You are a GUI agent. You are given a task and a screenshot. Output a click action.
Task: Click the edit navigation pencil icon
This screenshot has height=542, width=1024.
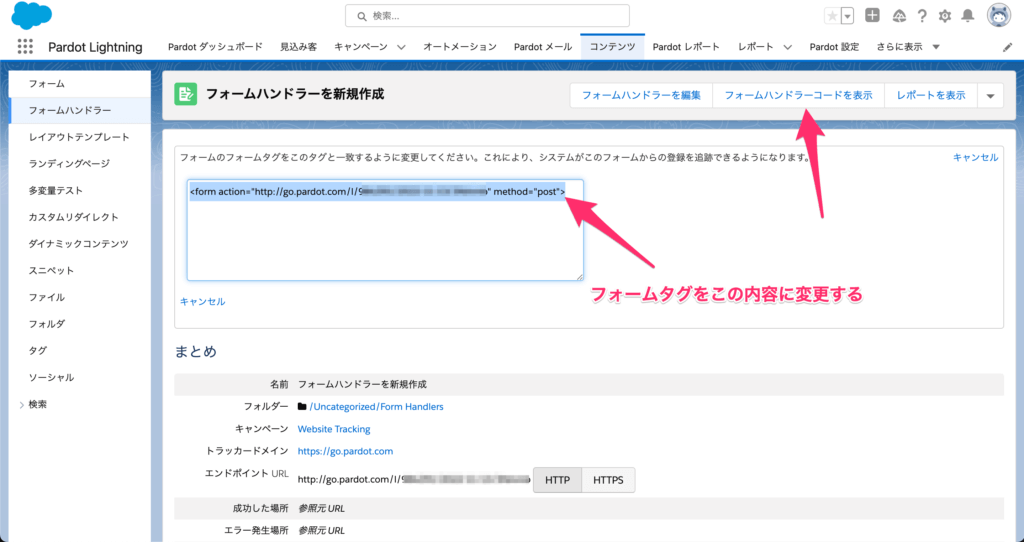(x=1008, y=47)
